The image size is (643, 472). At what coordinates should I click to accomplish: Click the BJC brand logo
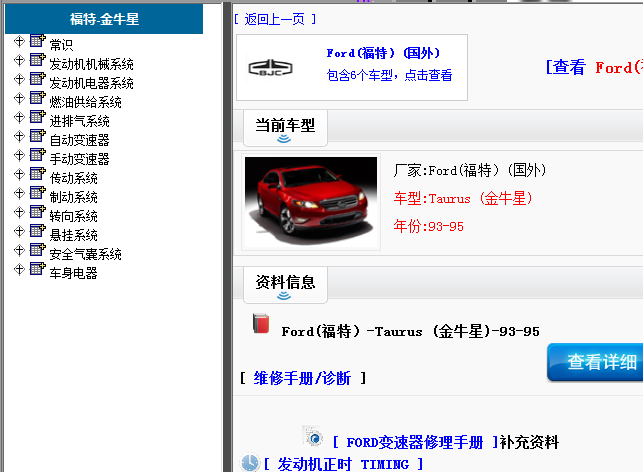pos(271,68)
